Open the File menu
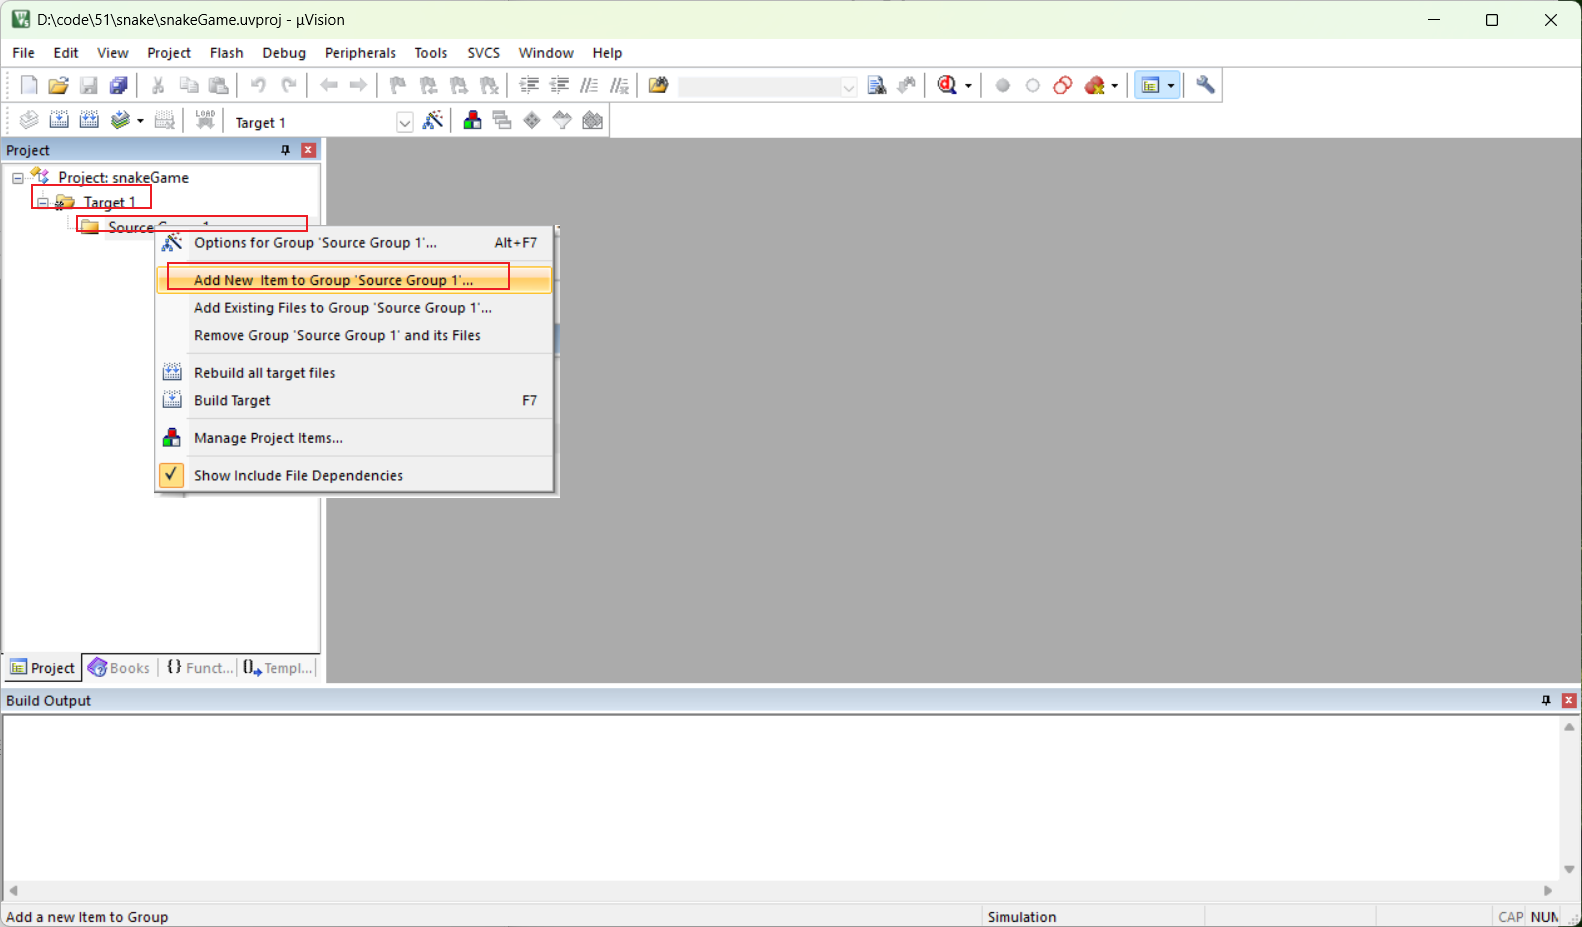 [23, 53]
